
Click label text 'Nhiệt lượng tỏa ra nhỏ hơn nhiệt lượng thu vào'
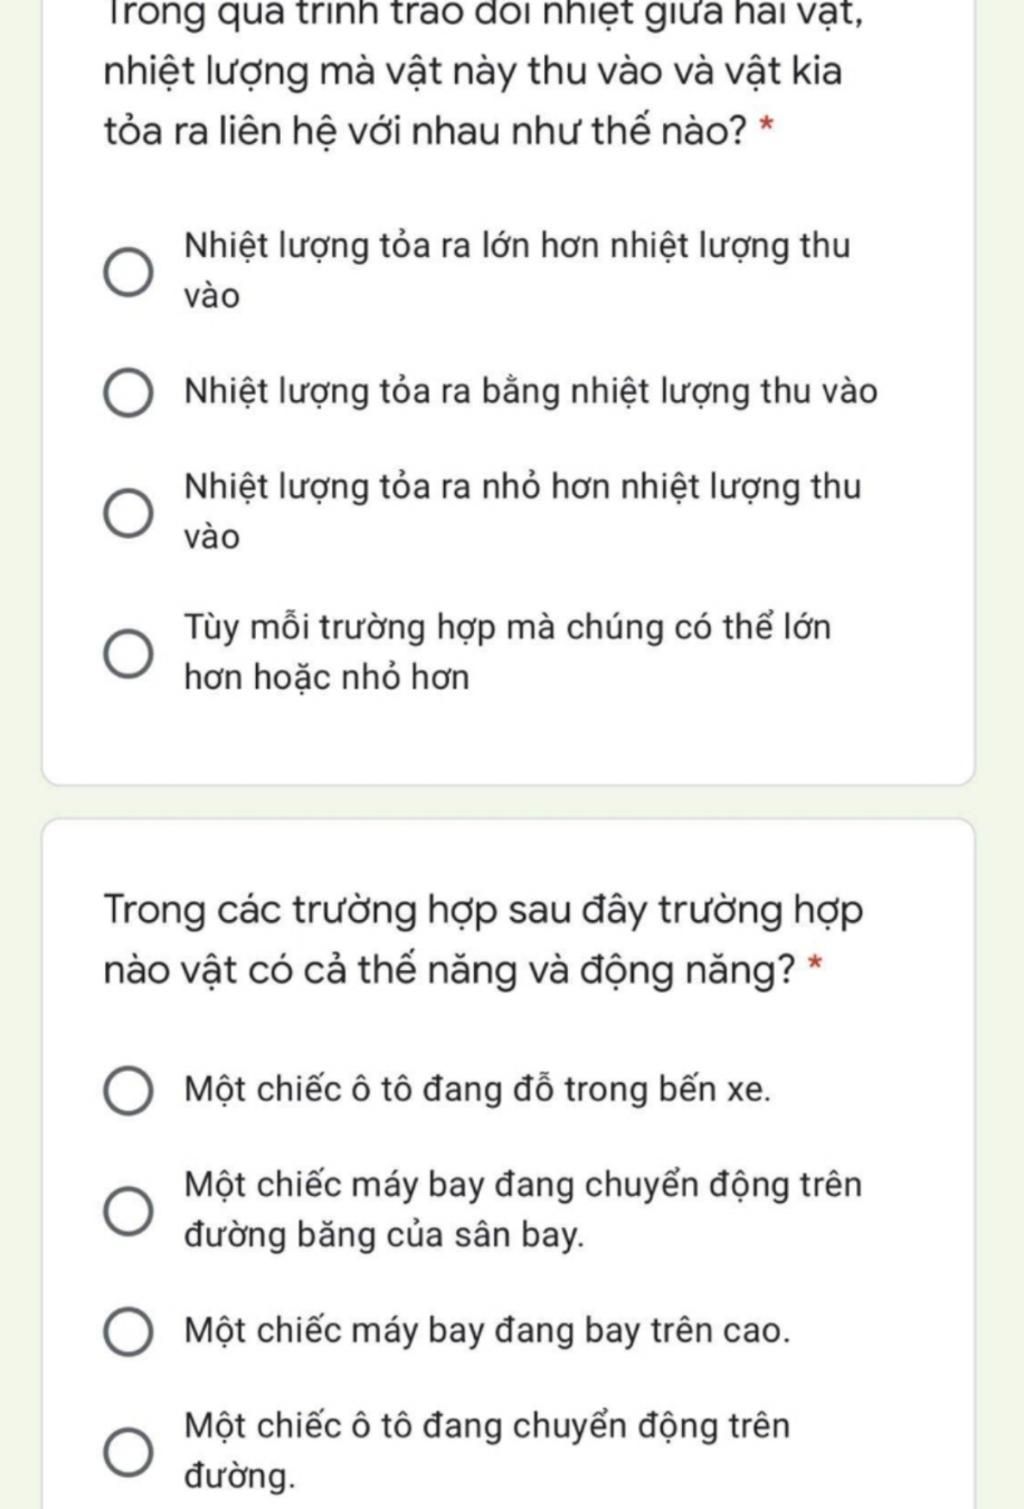click(x=522, y=511)
